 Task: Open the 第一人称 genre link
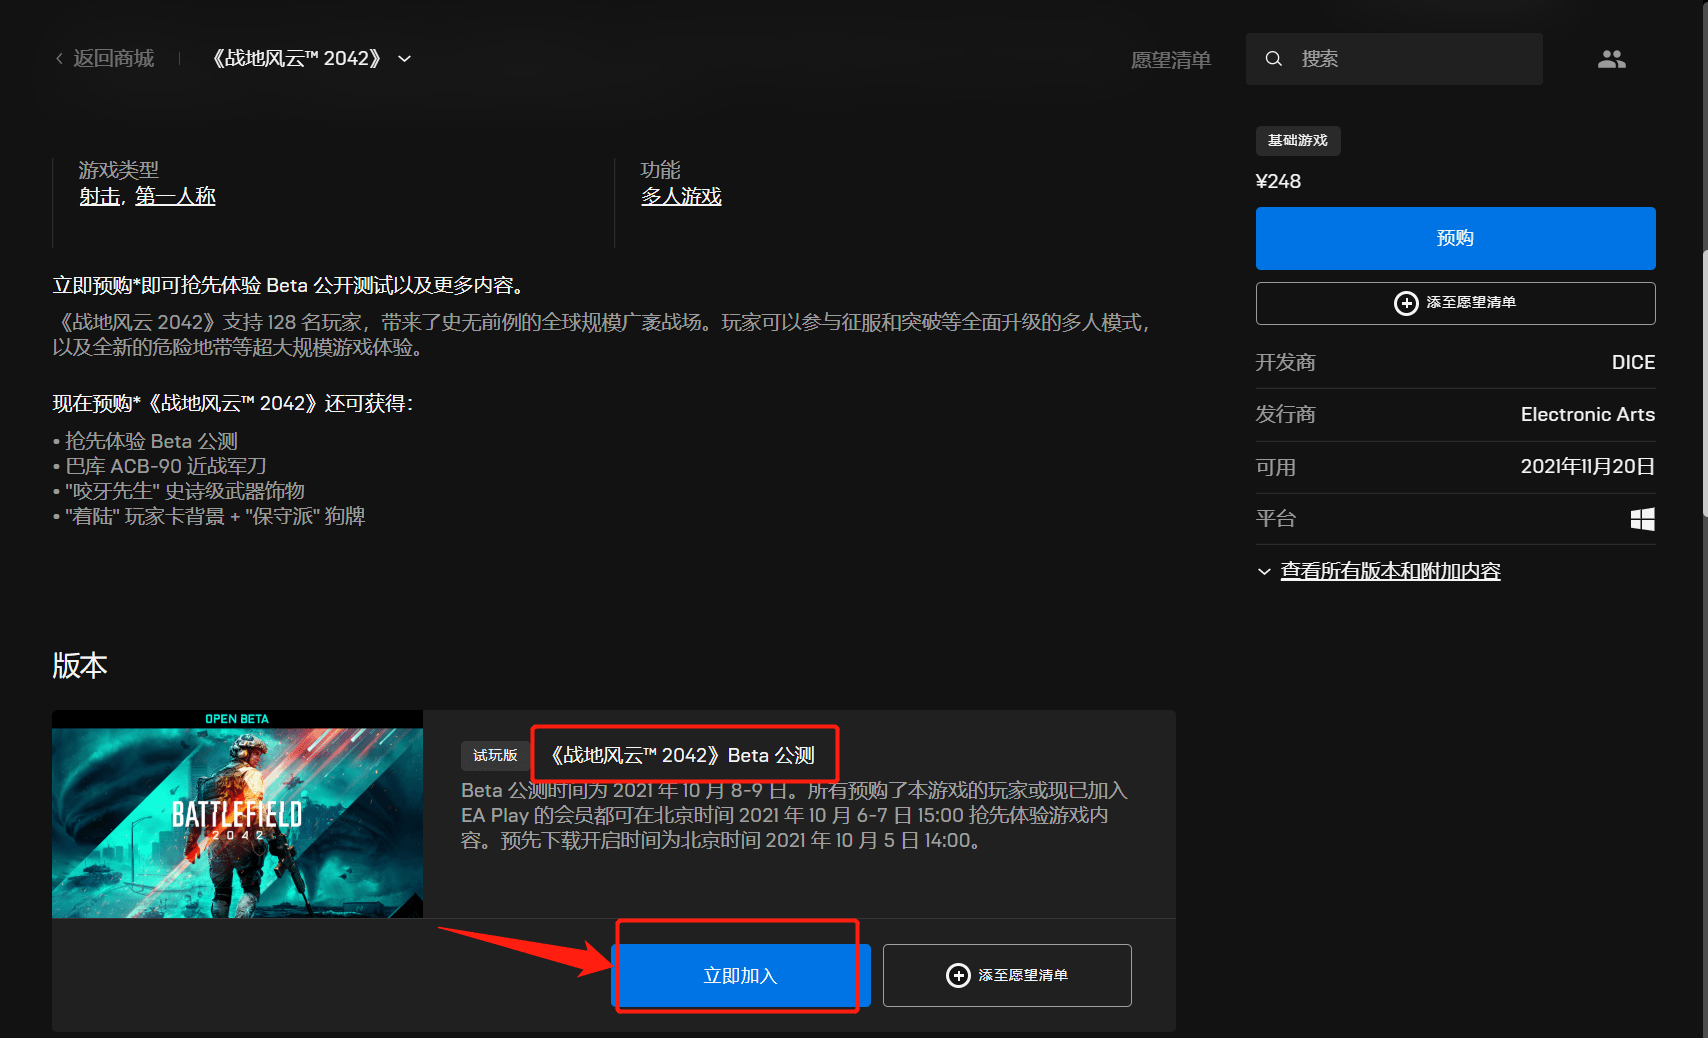coord(175,196)
